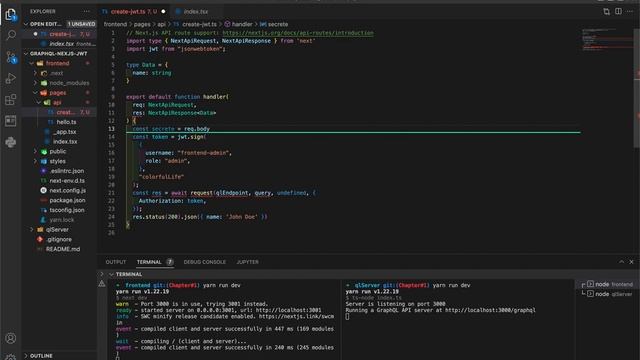
Task: Open .gitignore file
Action: [59, 239]
